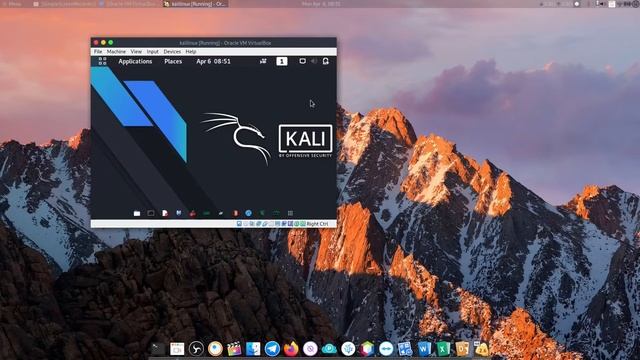Open the purple circular app in dock
The image size is (640, 360).
[310, 349]
